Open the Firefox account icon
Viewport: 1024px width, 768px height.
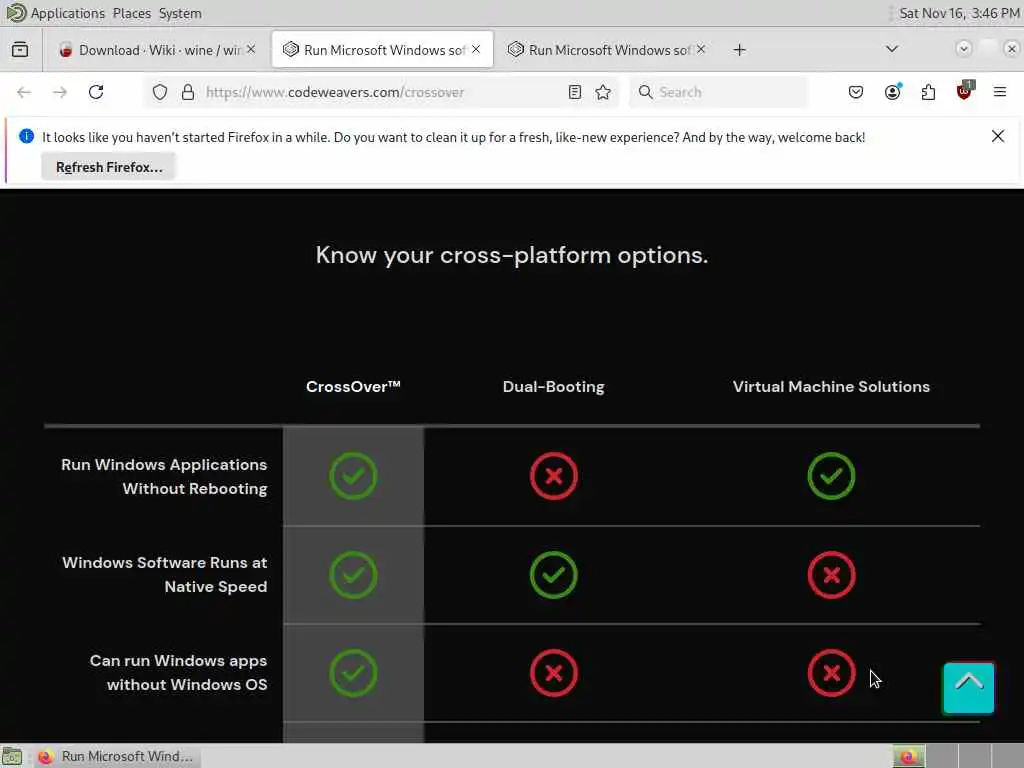click(892, 92)
